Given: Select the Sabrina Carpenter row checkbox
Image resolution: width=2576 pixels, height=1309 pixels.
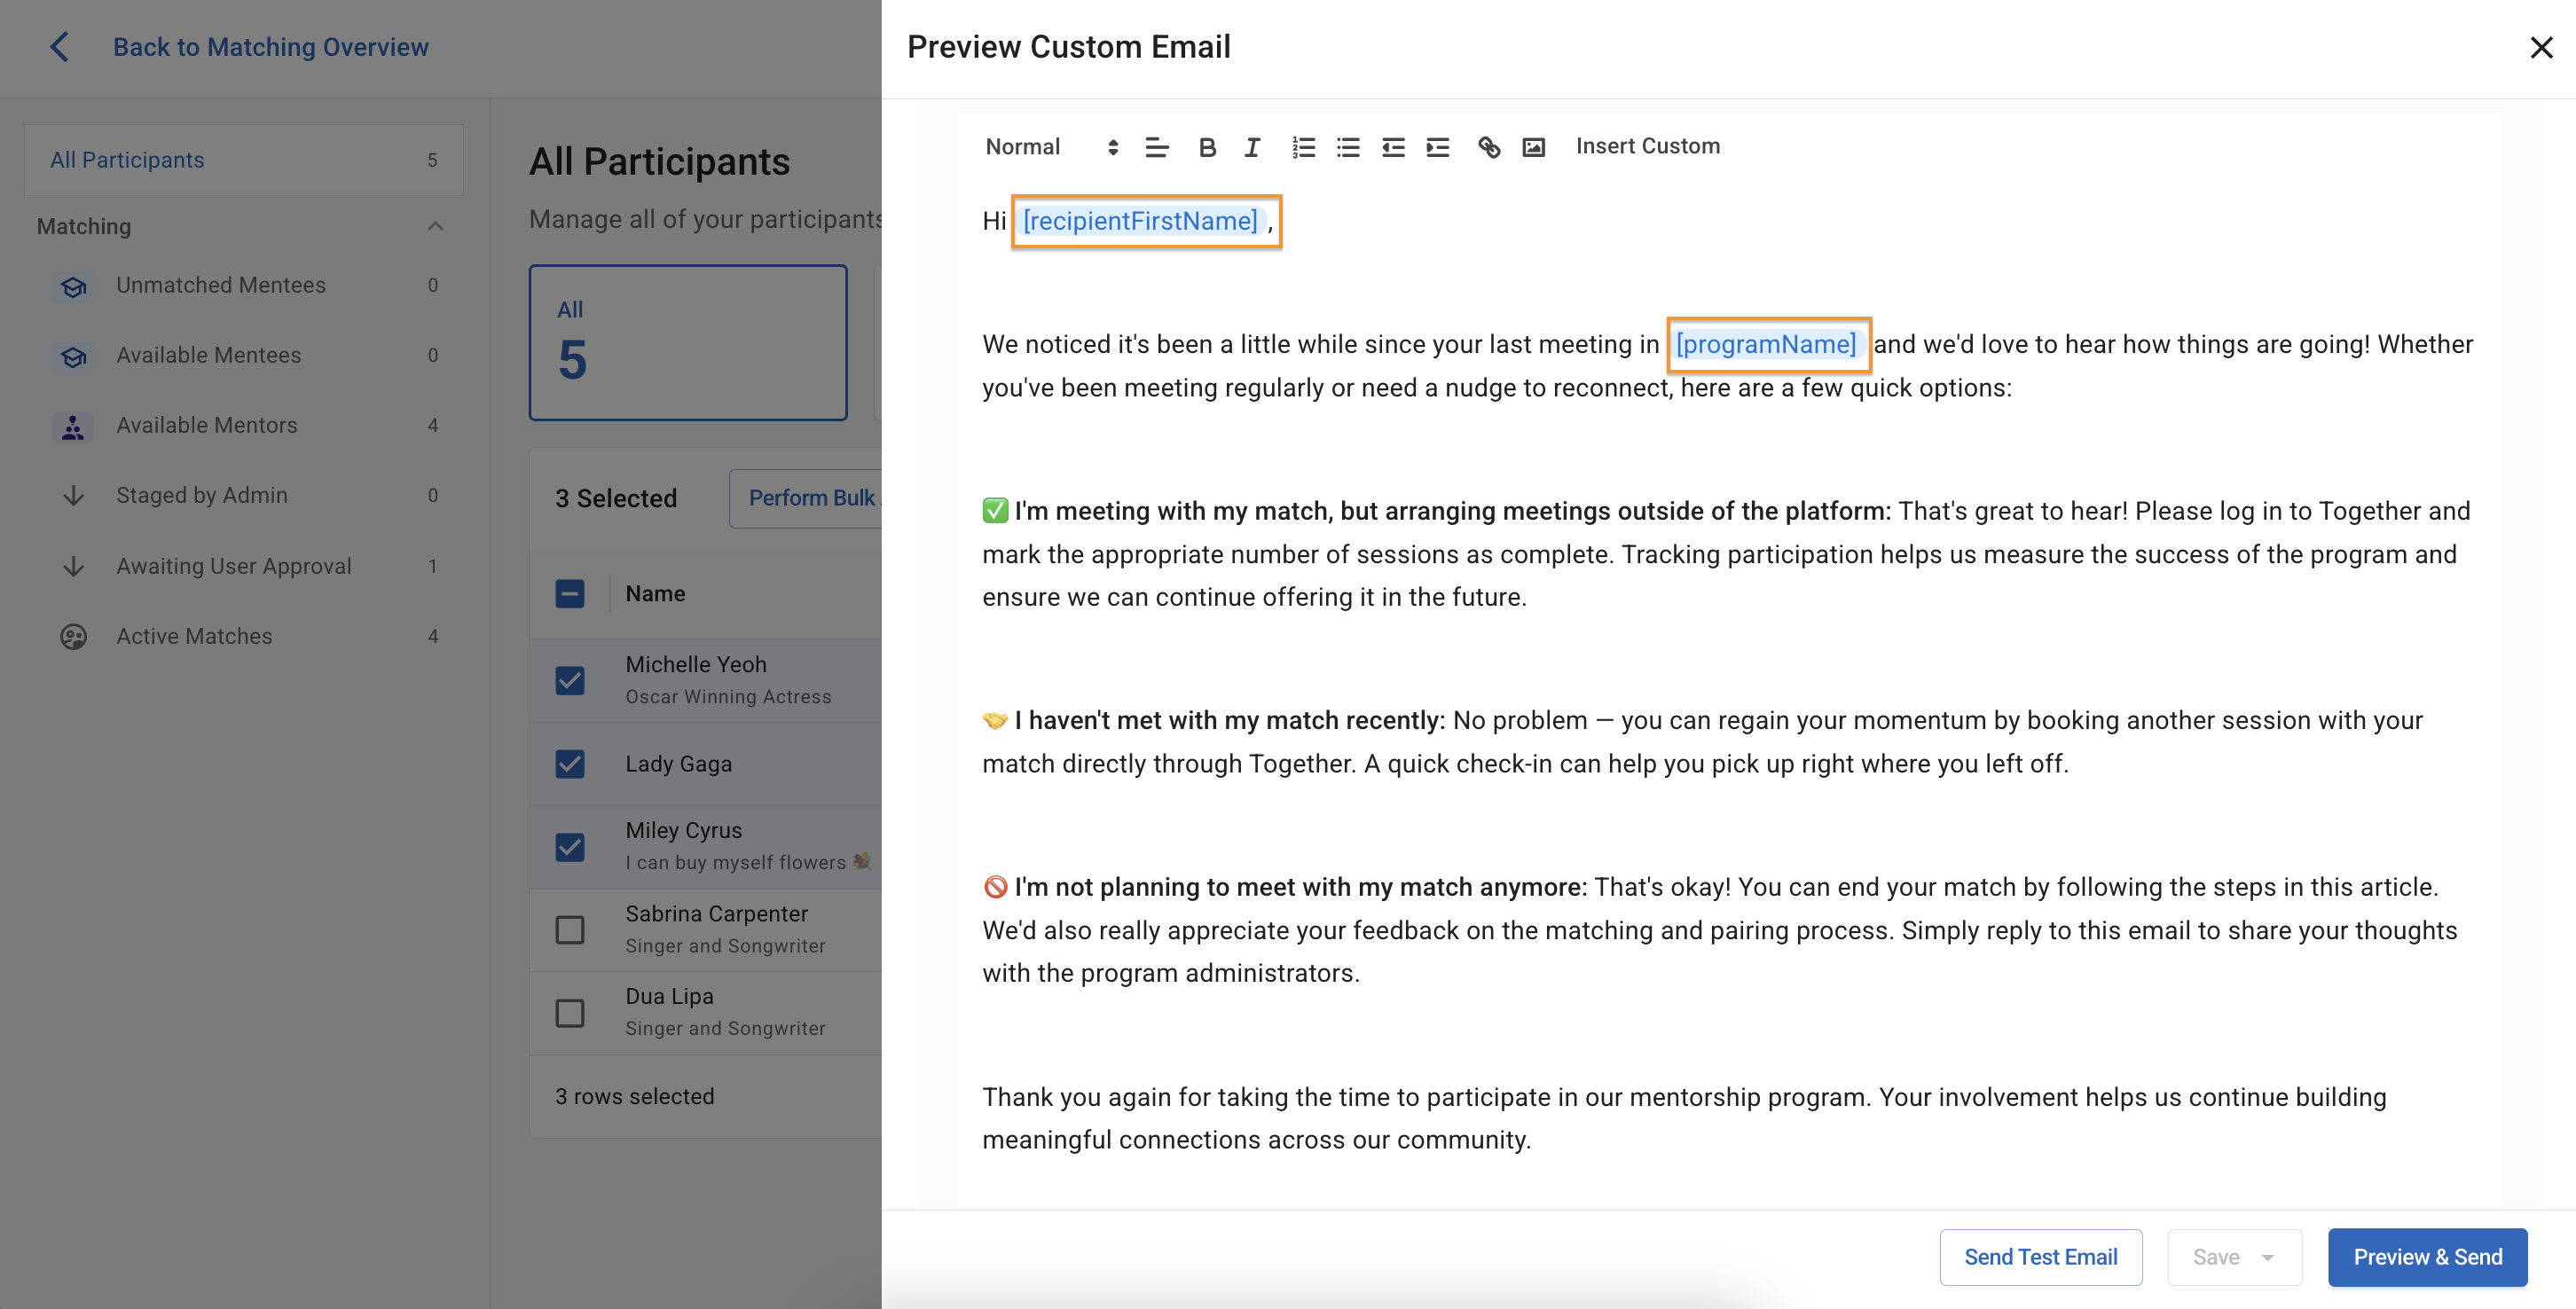Looking at the screenshot, I should click(570, 929).
